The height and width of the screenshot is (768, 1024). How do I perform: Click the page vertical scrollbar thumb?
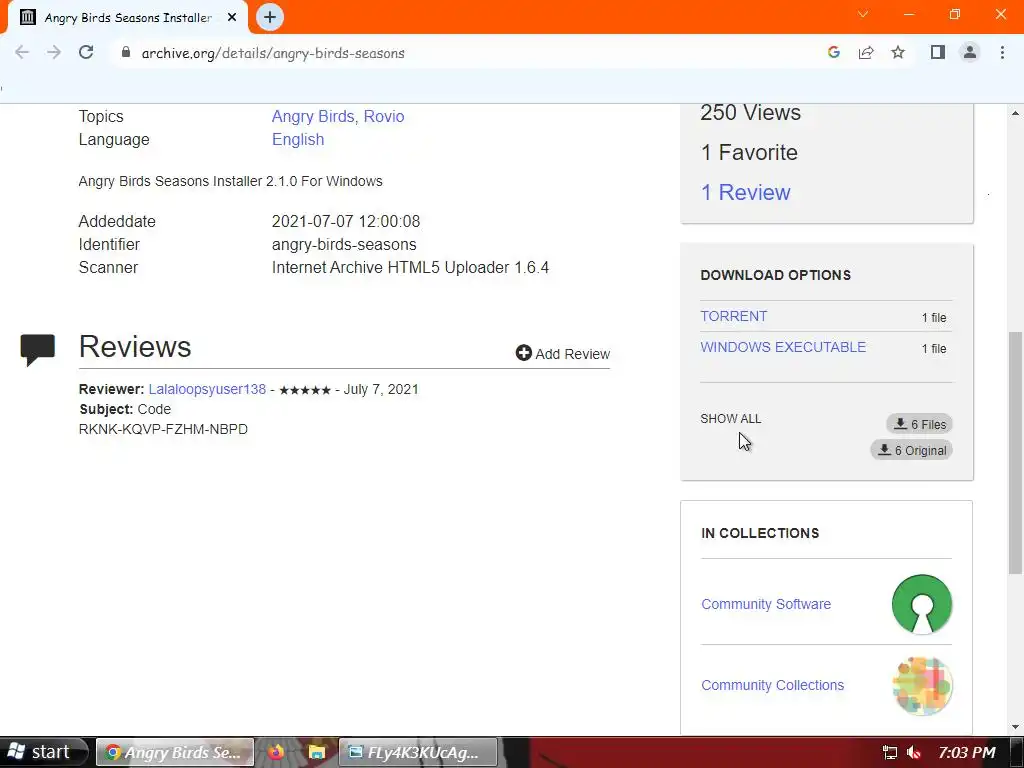point(1015,453)
